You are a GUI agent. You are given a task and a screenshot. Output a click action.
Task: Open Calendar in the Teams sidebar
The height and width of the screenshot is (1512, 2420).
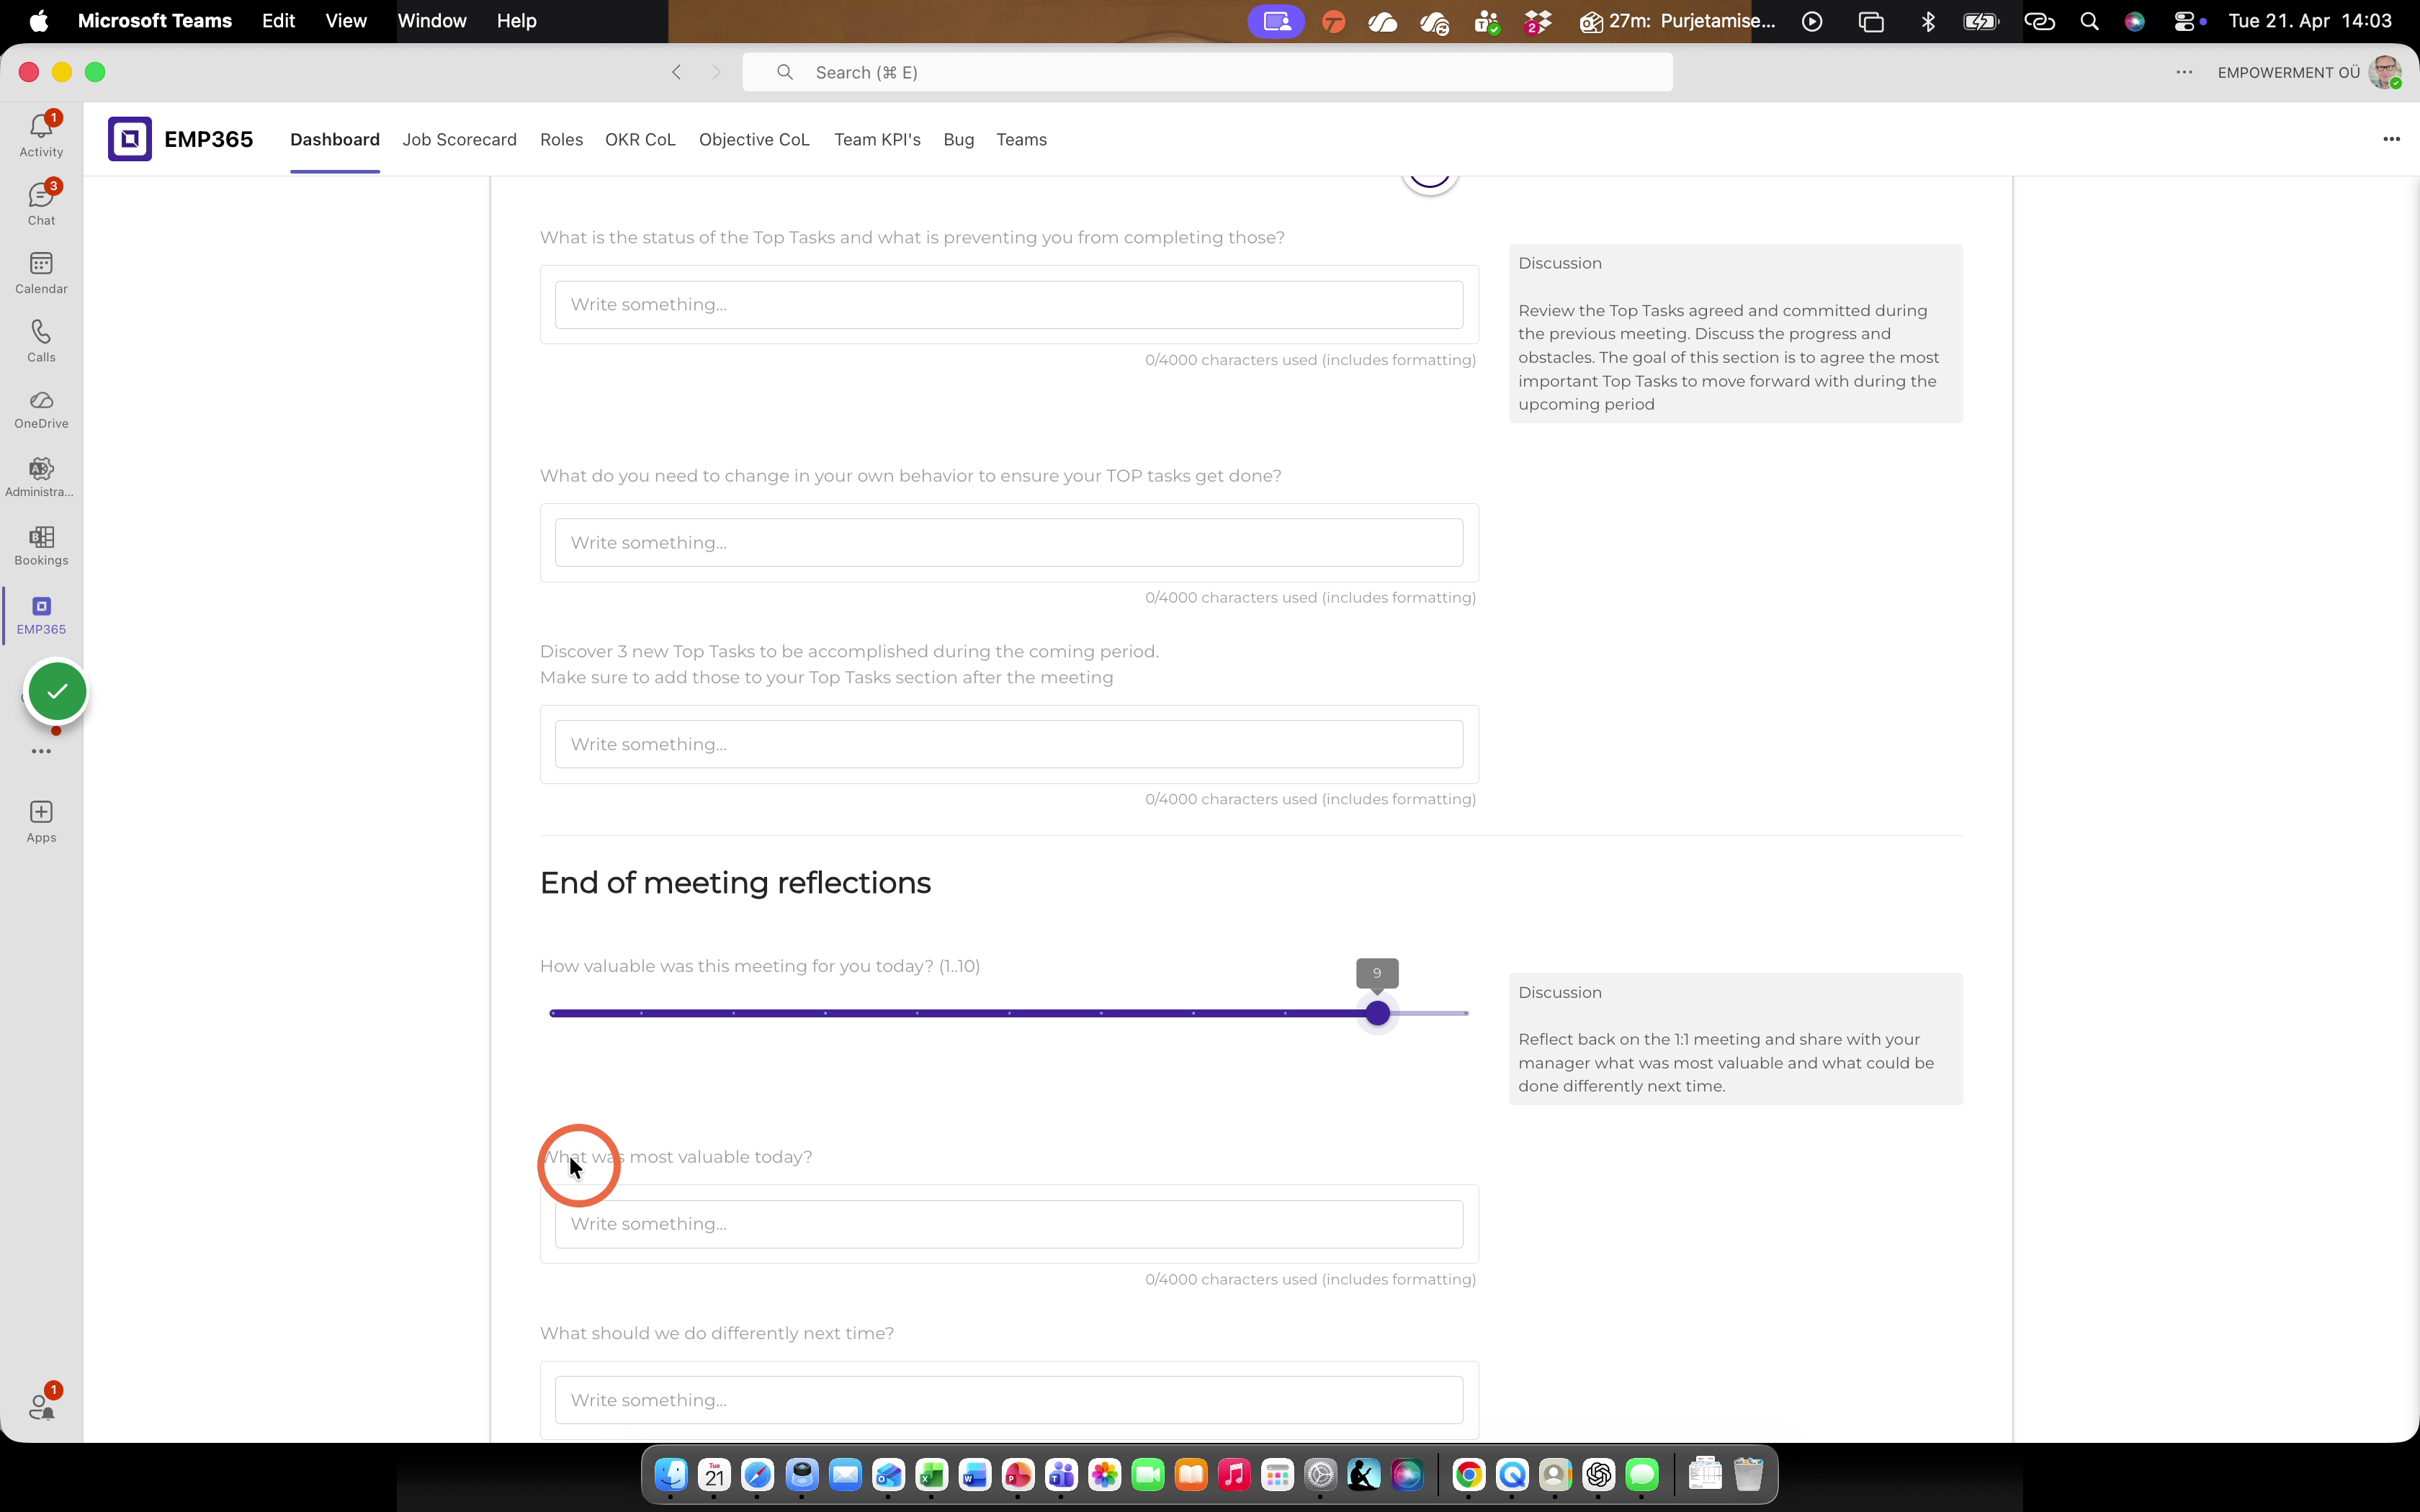point(41,272)
